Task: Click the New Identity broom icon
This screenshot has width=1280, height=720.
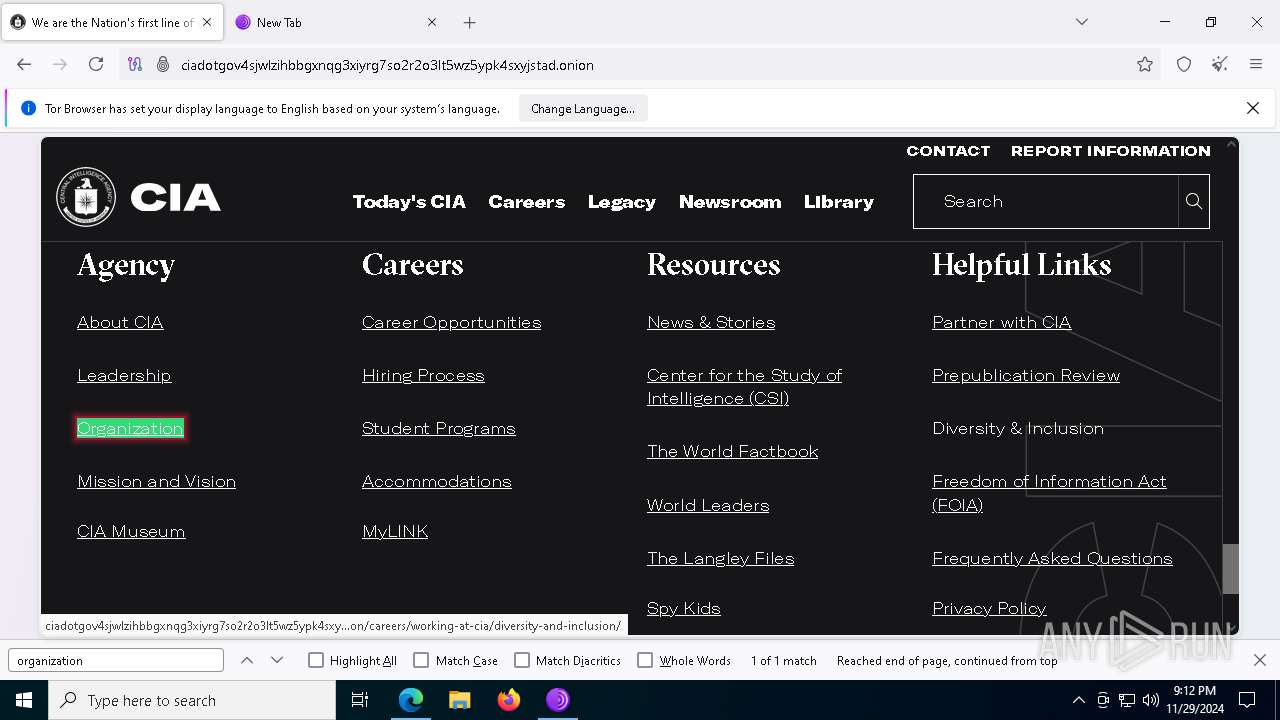Action: tap(1219, 65)
